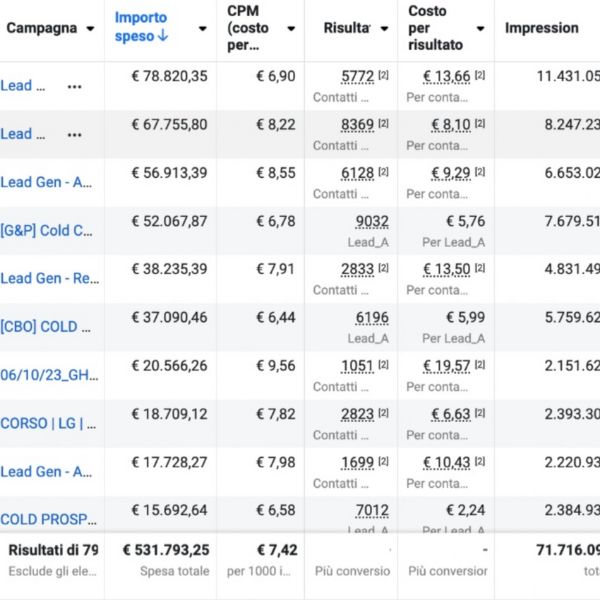Open the Costo per risultato dropdown arrow
The width and height of the screenshot is (600, 600).
481,28
